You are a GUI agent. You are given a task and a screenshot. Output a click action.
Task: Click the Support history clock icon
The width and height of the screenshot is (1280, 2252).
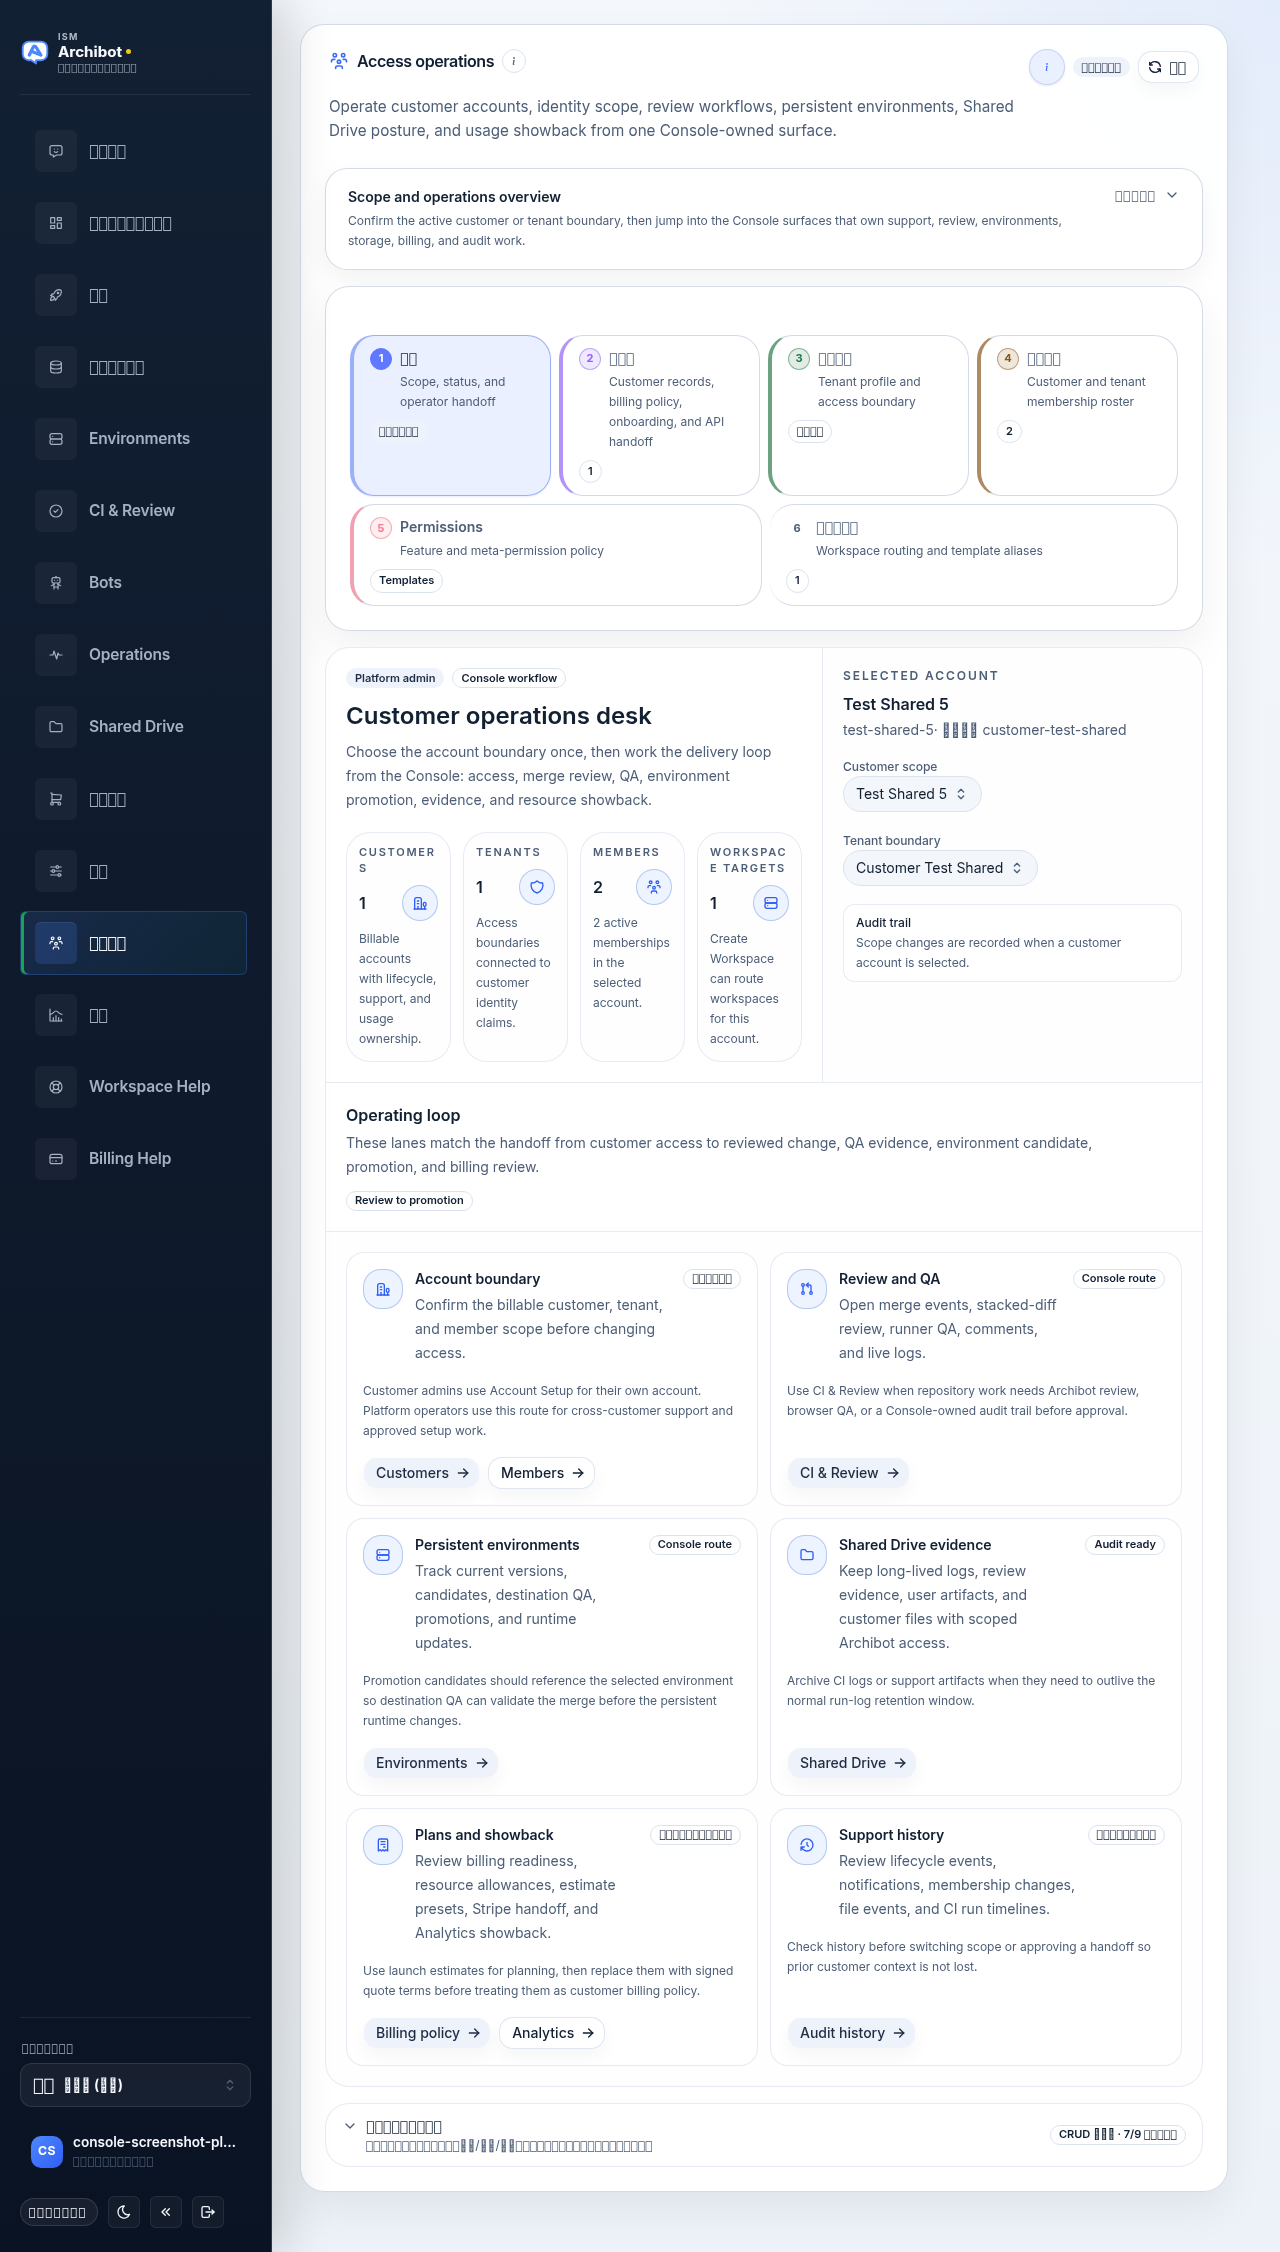tap(807, 1845)
